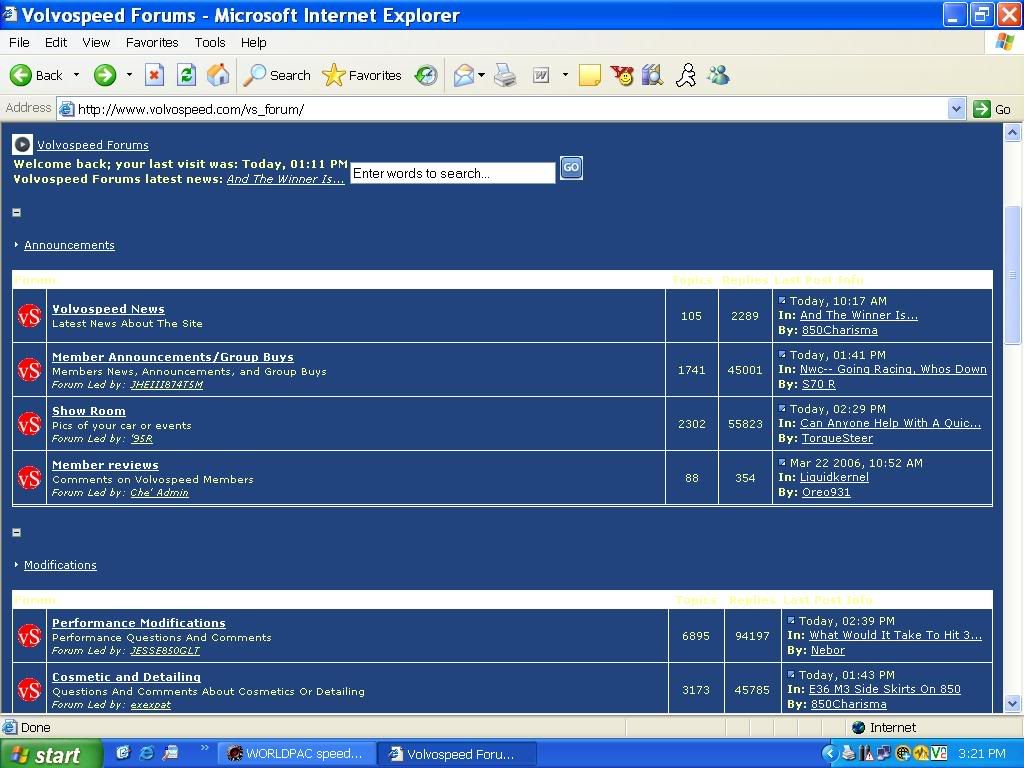Click the VS icon beside Member reviews
1024x768 pixels.
click(x=29, y=478)
